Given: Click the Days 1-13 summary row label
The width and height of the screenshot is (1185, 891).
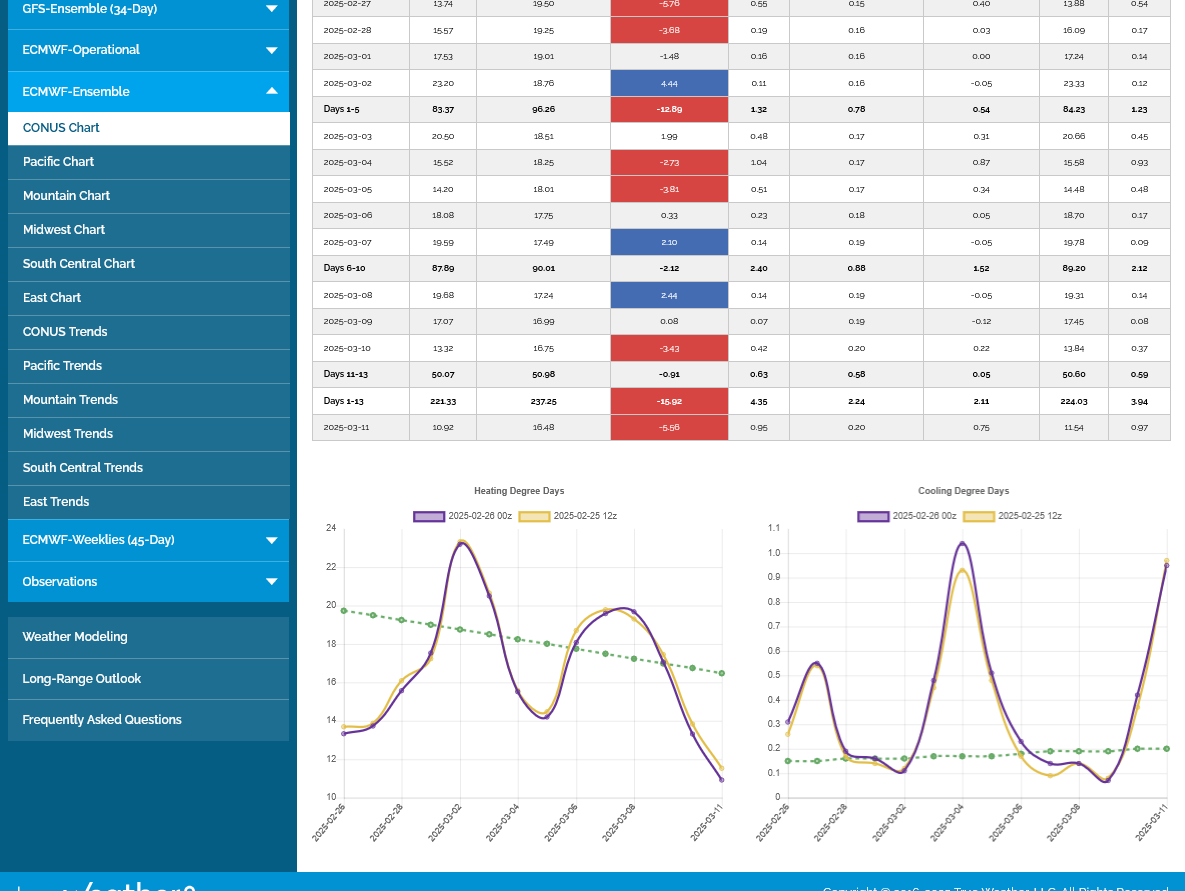Looking at the screenshot, I should click(344, 401).
